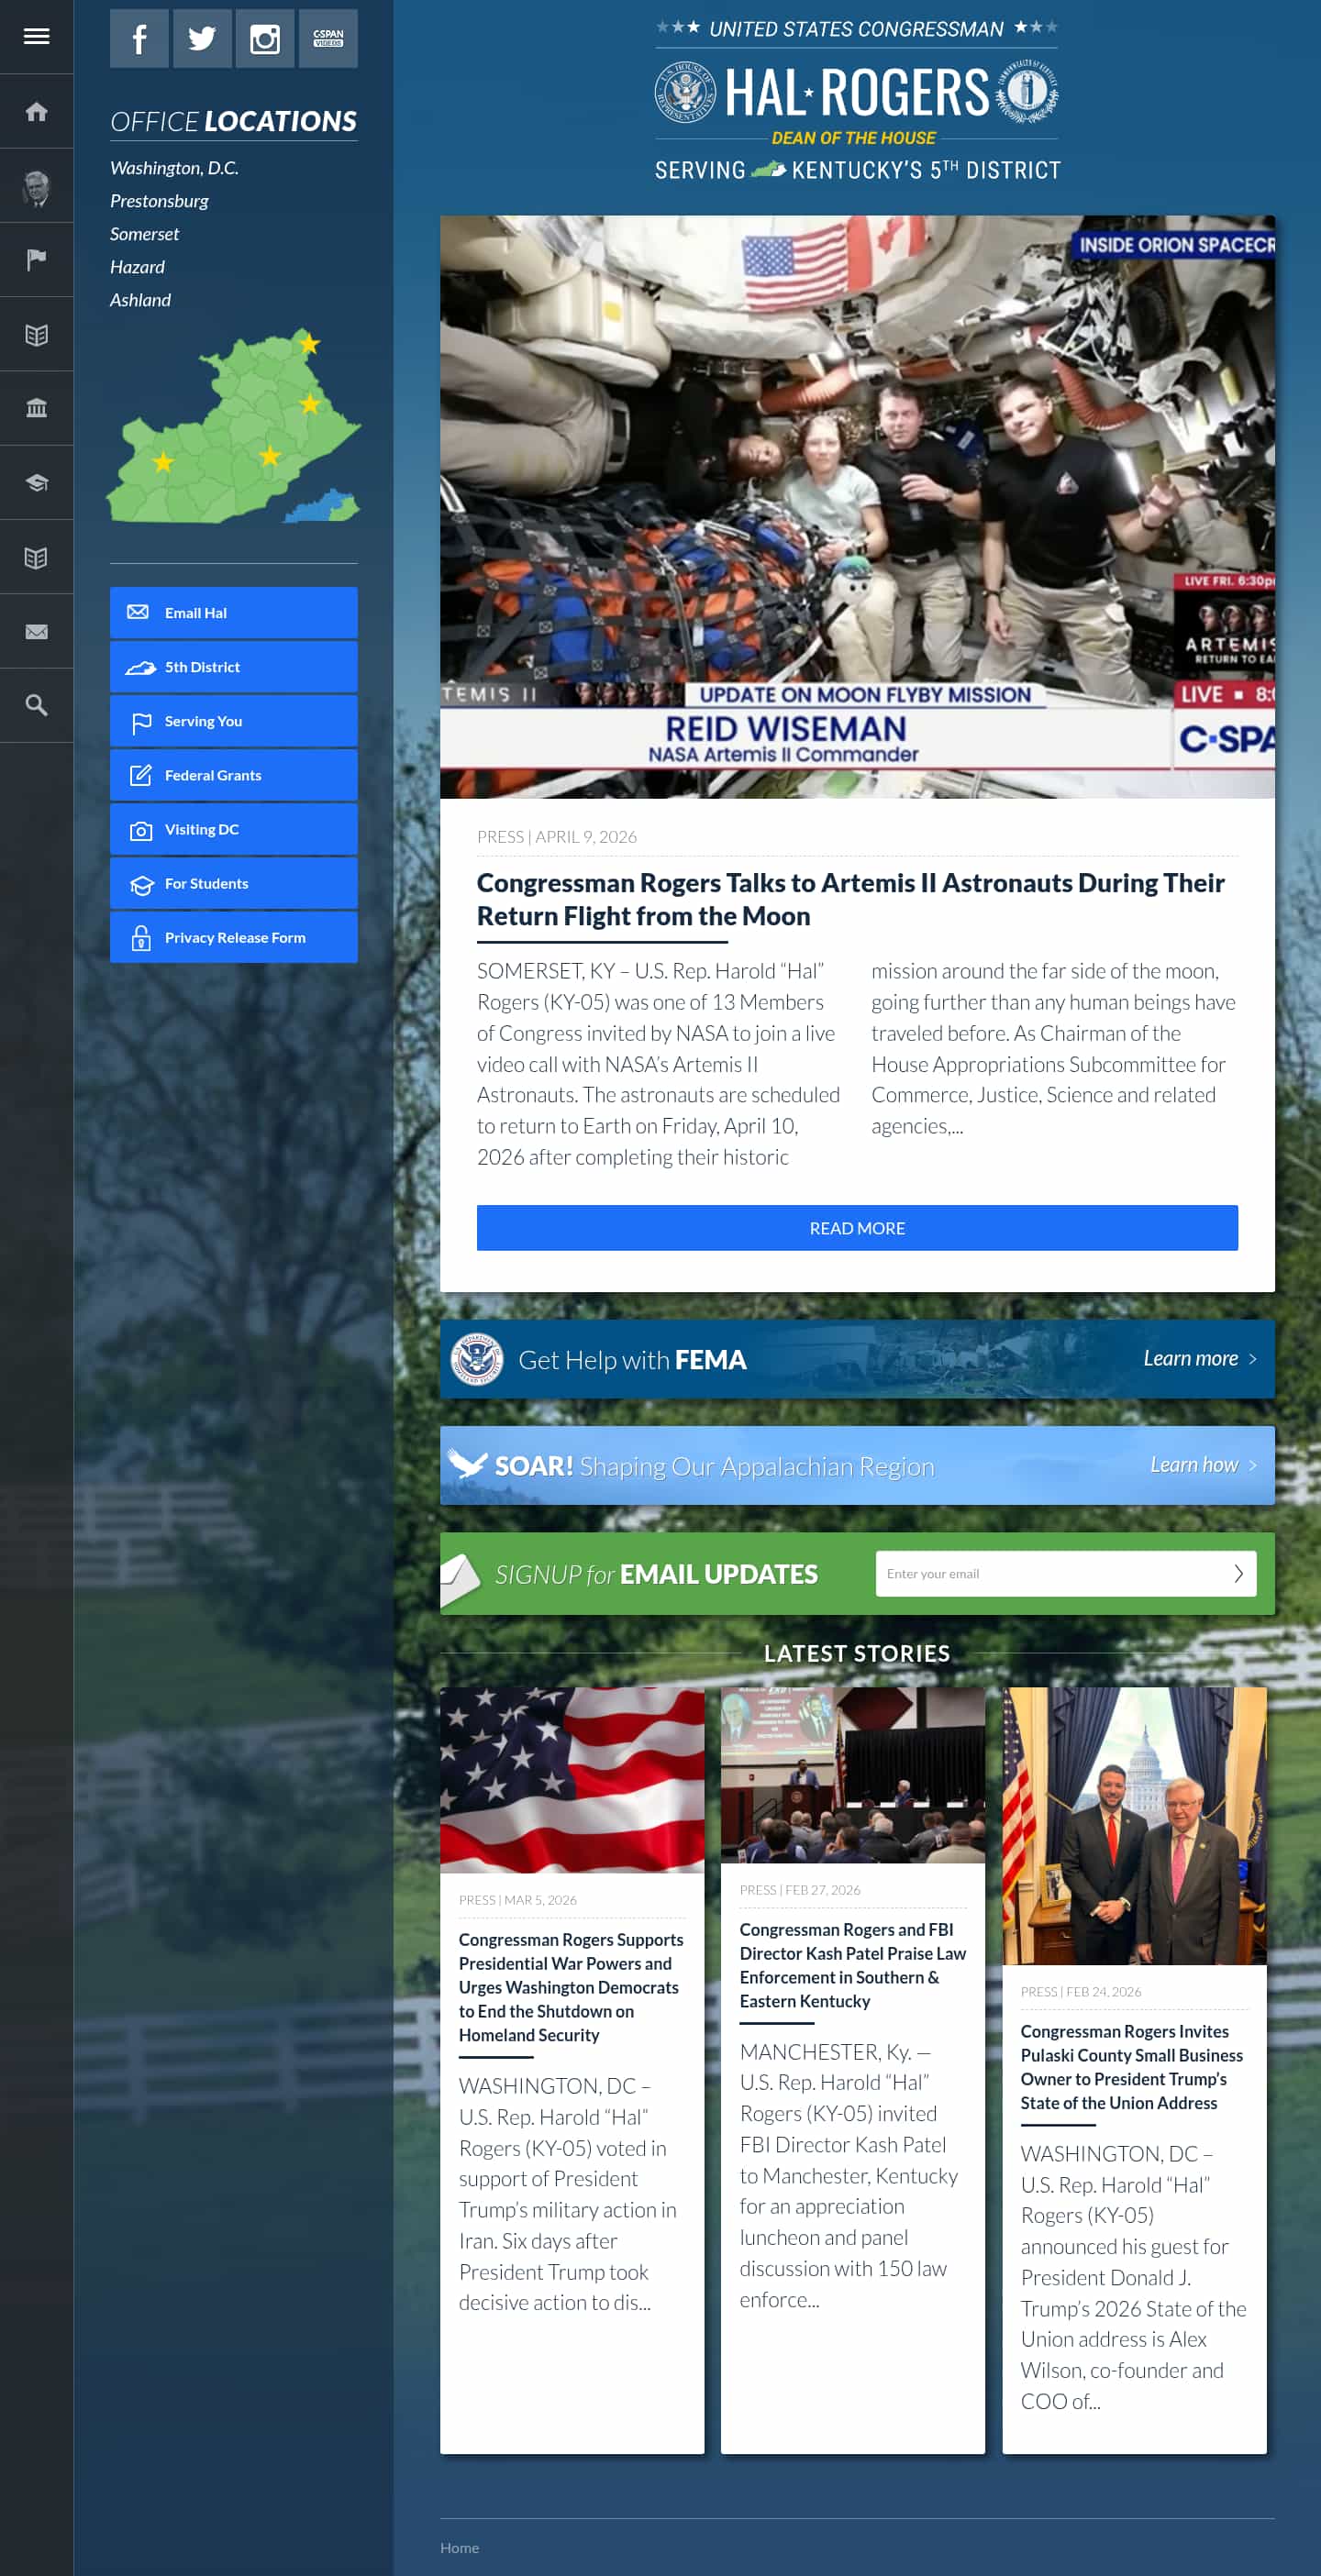Select the flag icon in sidebar
The image size is (1321, 2576).
(36, 260)
